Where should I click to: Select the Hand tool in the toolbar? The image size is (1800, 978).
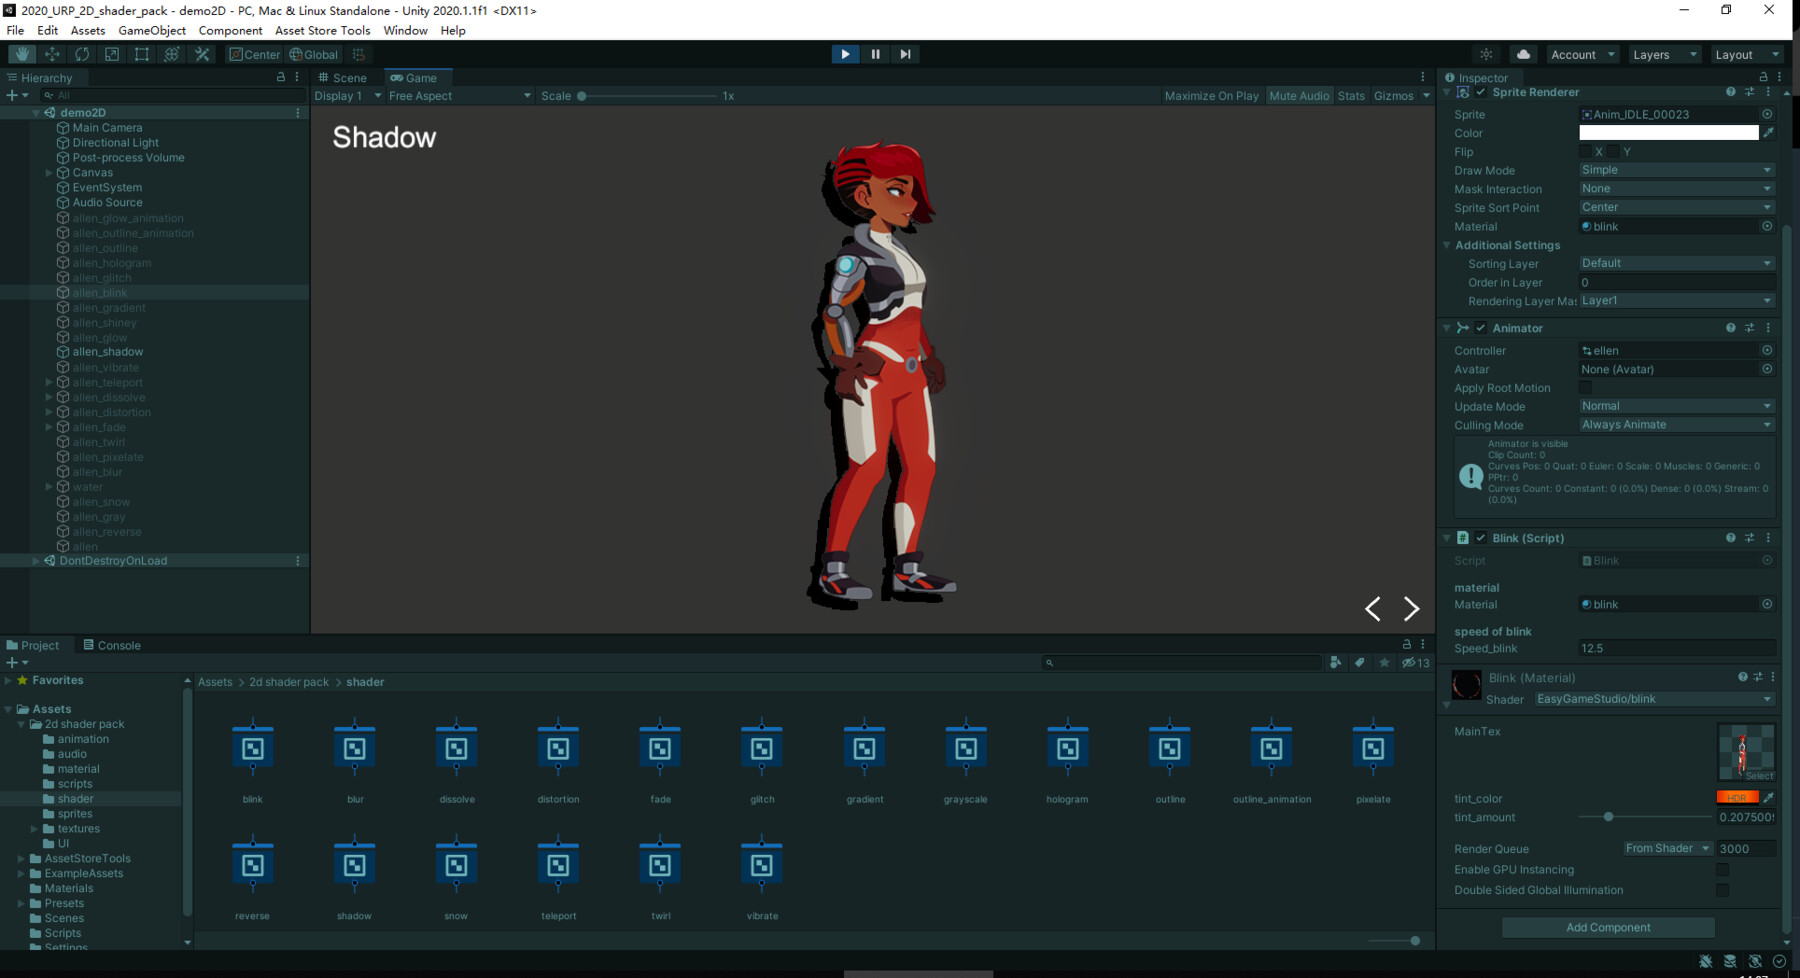(x=20, y=54)
